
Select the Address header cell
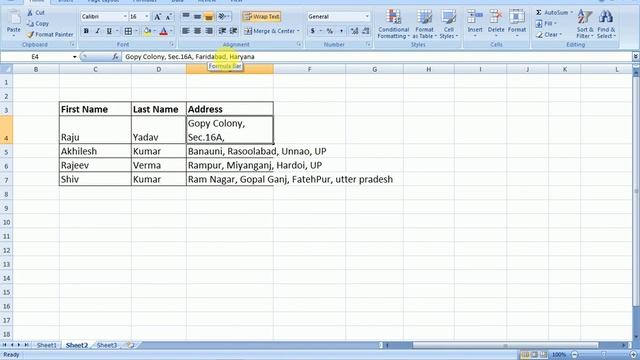(x=229, y=109)
